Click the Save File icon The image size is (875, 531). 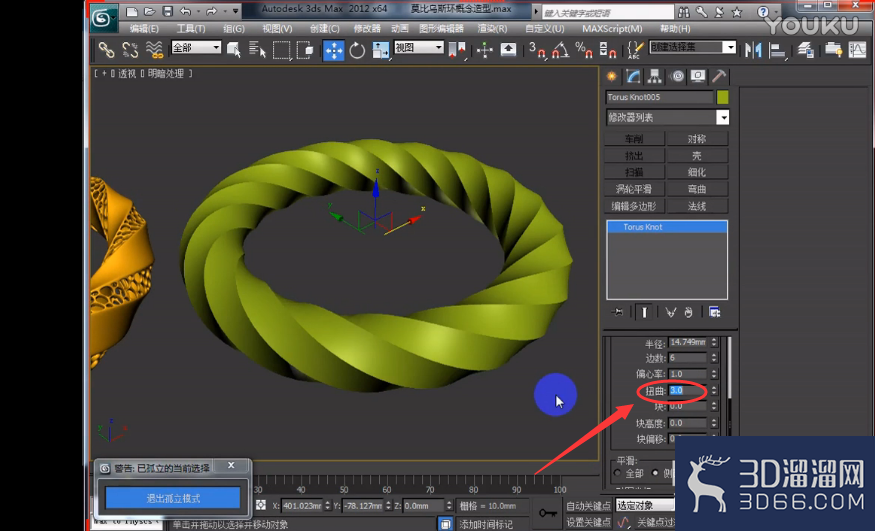coord(167,11)
